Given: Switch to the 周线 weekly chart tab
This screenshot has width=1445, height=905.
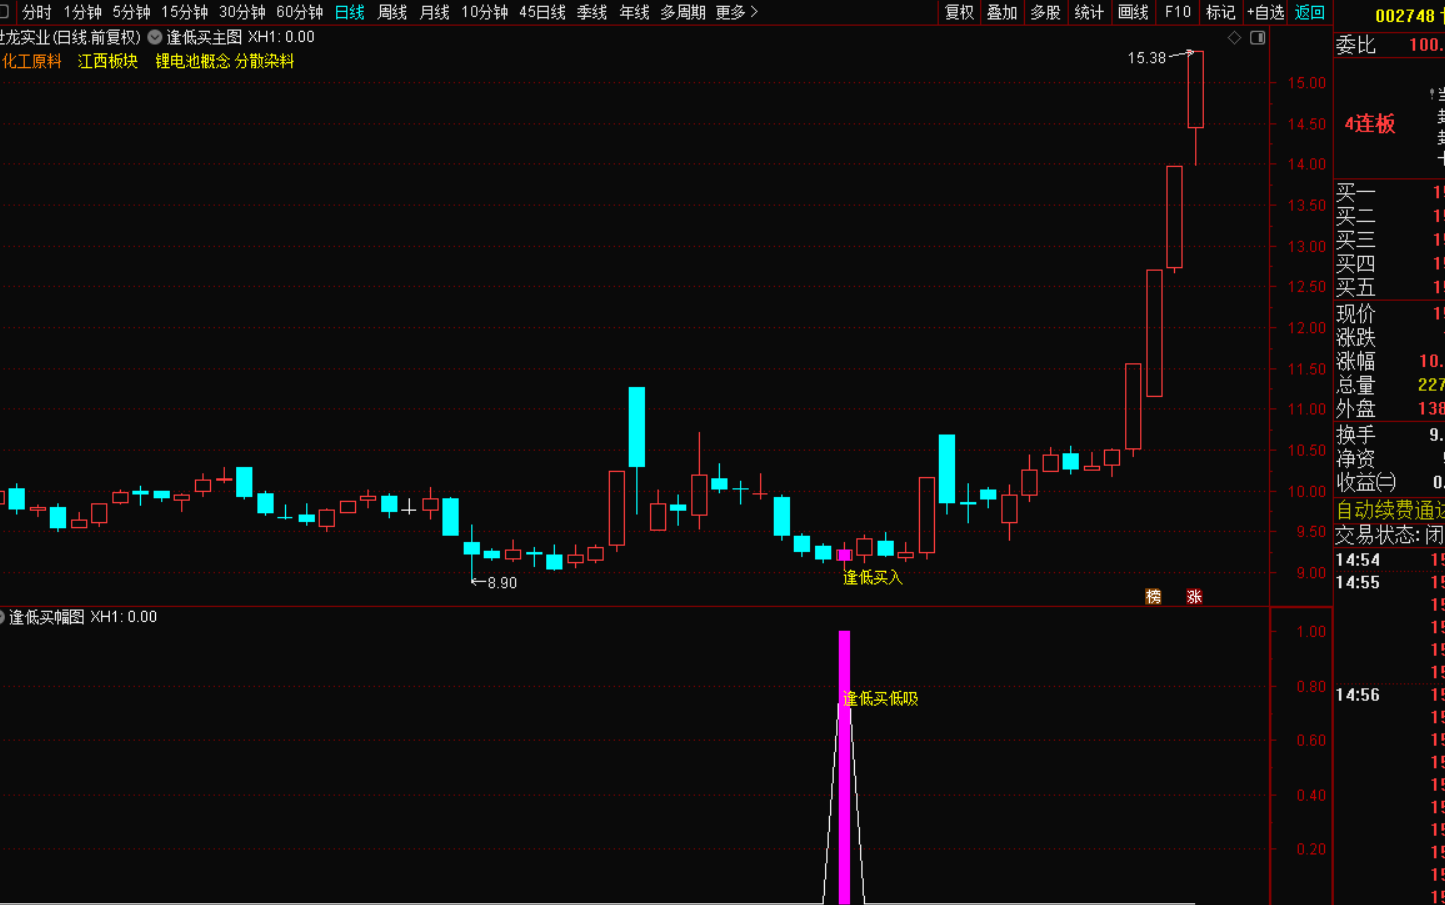Looking at the screenshot, I should [392, 12].
